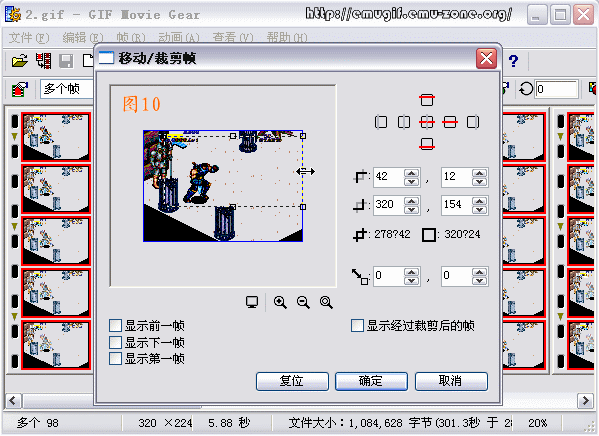
Task: Align crop to right edge icon
Action: (x=473, y=122)
